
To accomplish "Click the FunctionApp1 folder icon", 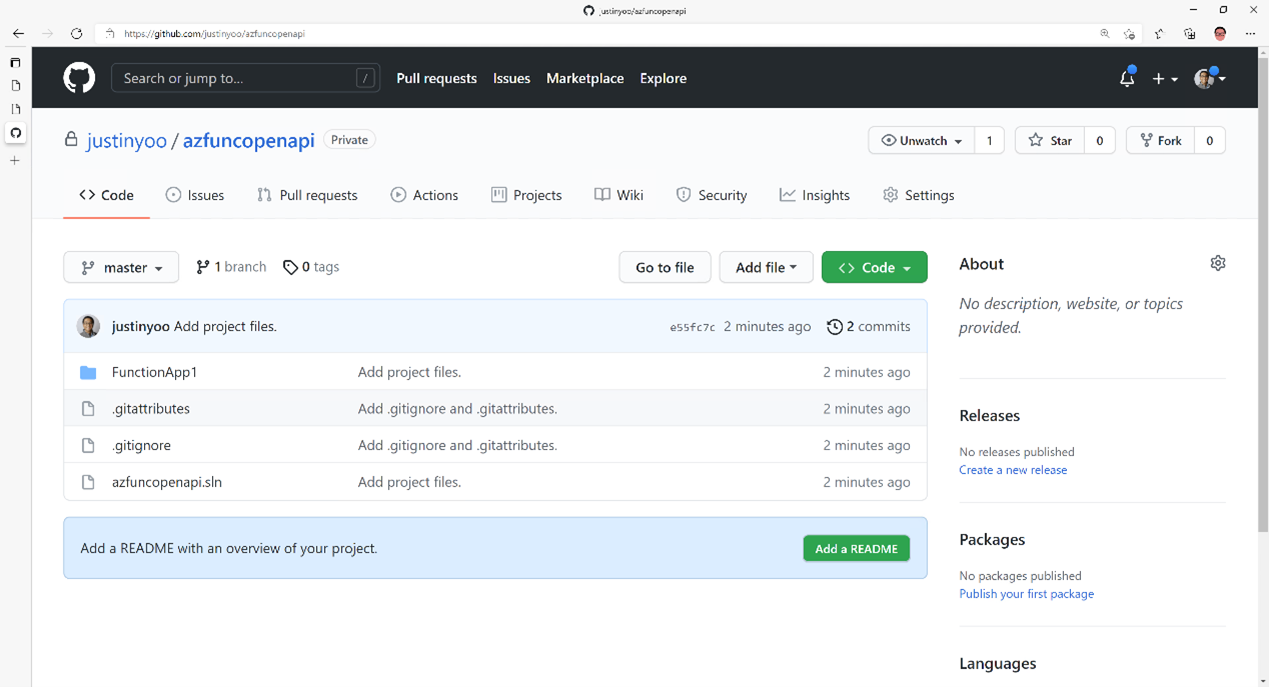I will 88,372.
